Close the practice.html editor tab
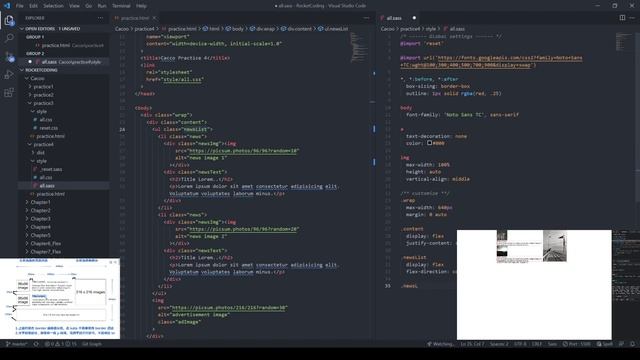The width and height of the screenshot is (640, 360). (154, 18)
